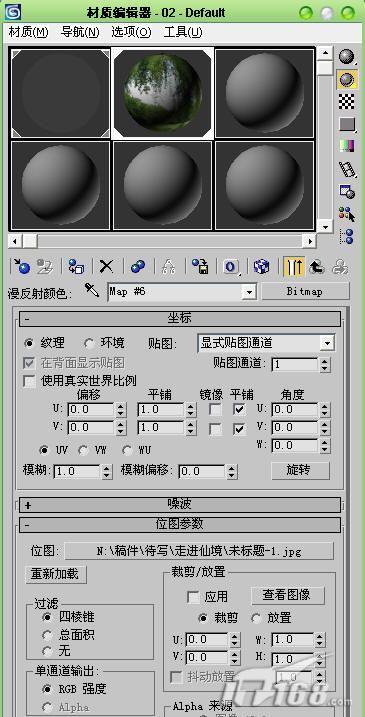365x717 pixels.
Task: Collapse the 位图参数 rollout
Action: pos(180,524)
